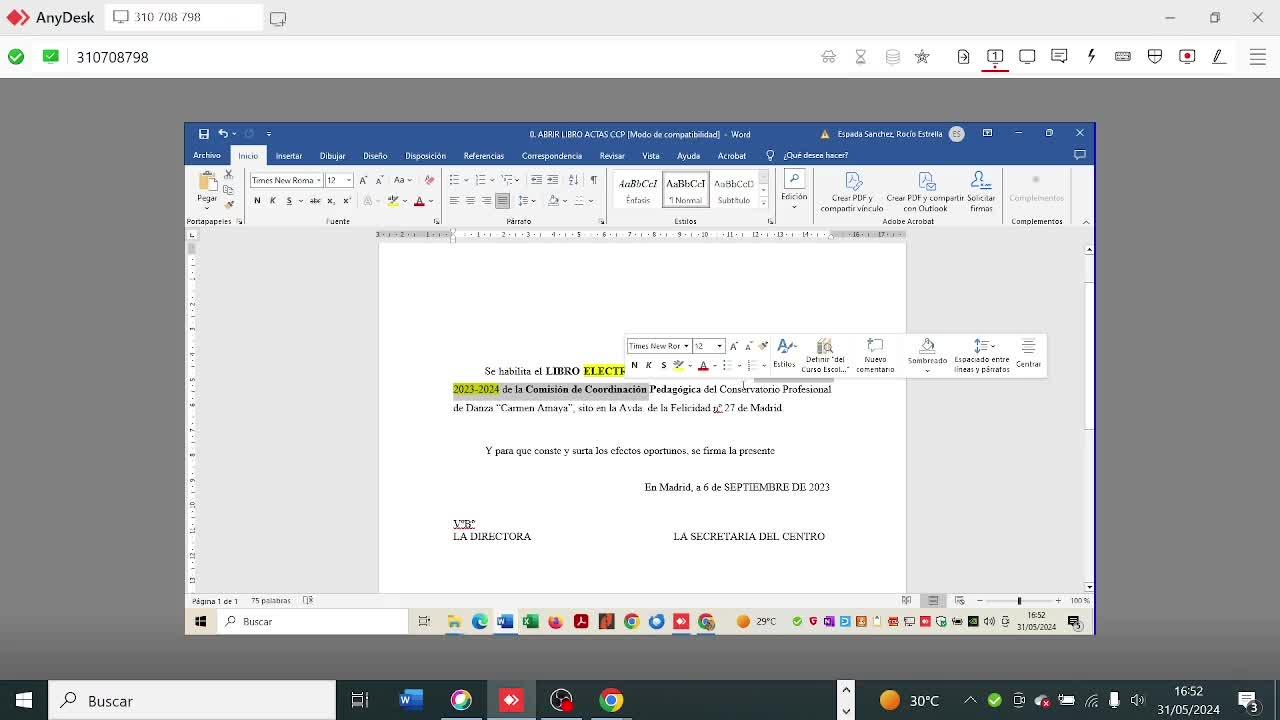Sort text with the A-Z icon
The height and width of the screenshot is (720, 1280).
573,180
